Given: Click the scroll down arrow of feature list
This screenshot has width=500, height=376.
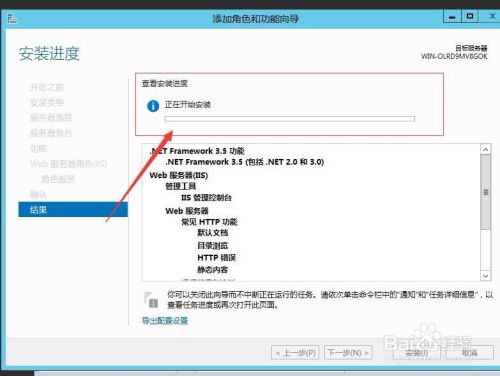Looking at the screenshot, I should (486, 276).
